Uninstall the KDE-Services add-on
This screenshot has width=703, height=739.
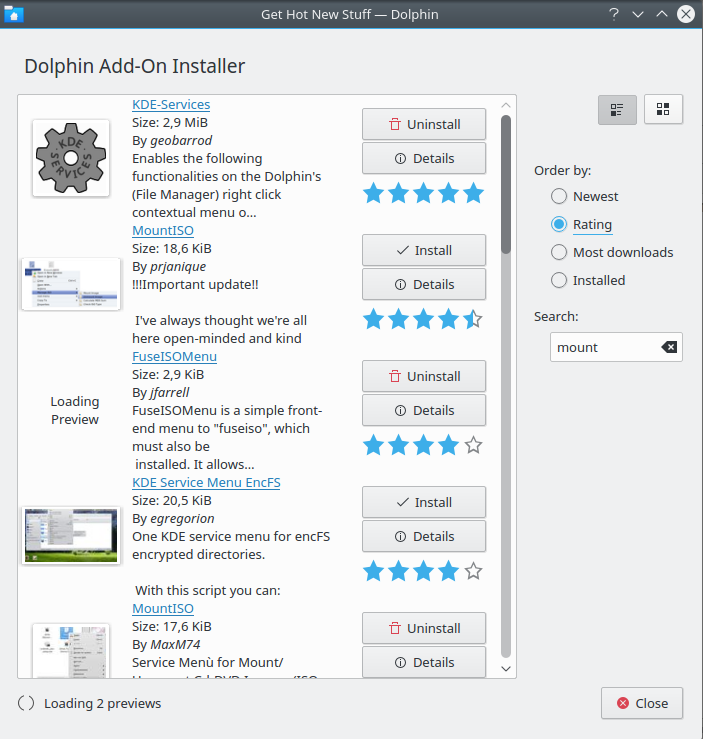point(424,124)
